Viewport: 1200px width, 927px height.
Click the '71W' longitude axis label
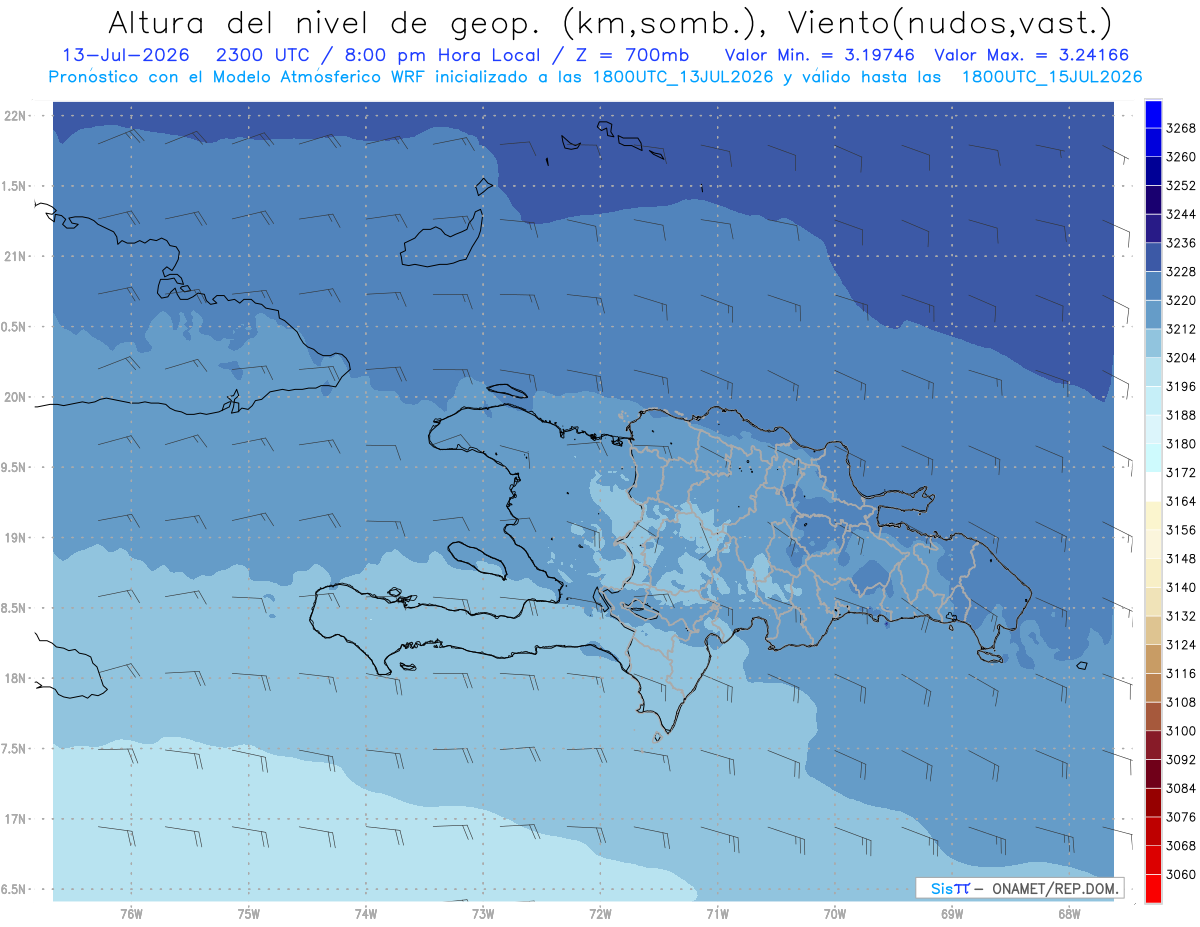718,914
